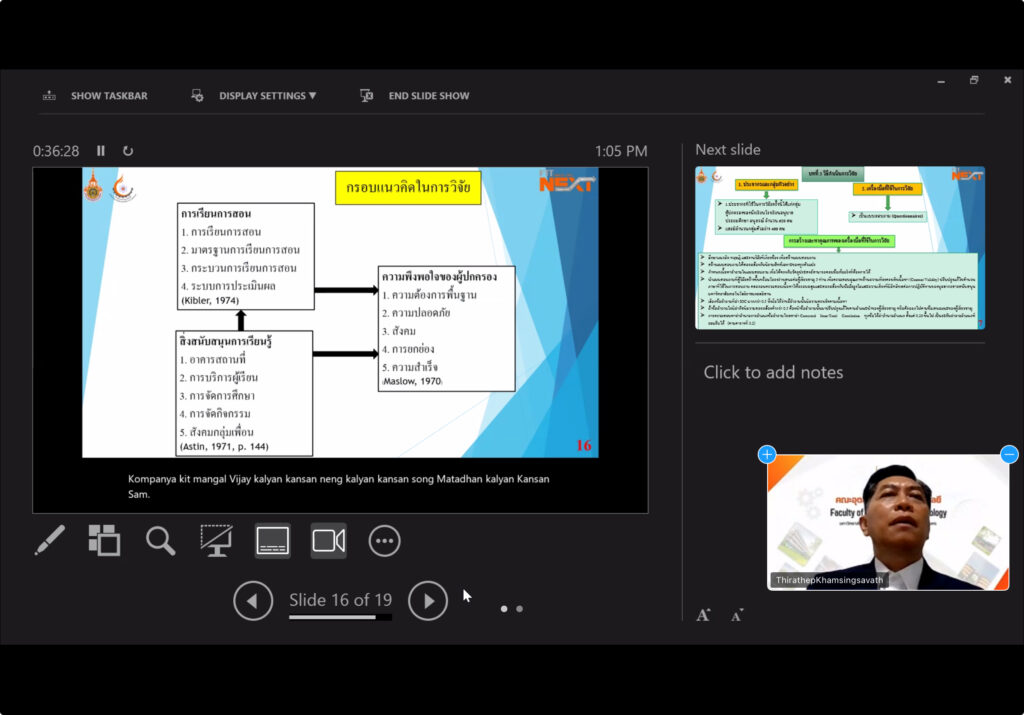Toggle subtitles button below the slide
This screenshot has height=715, width=1024.
click(272, 541)
